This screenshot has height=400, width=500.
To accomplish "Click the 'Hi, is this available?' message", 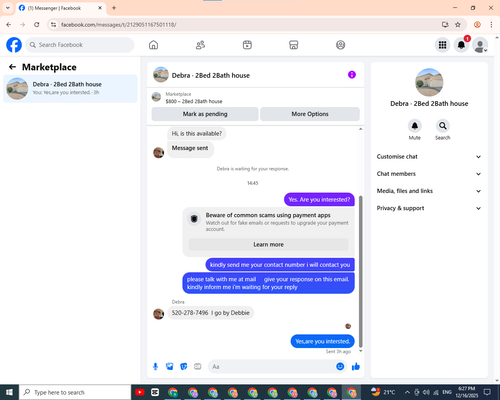I will [x=197, y=134].
